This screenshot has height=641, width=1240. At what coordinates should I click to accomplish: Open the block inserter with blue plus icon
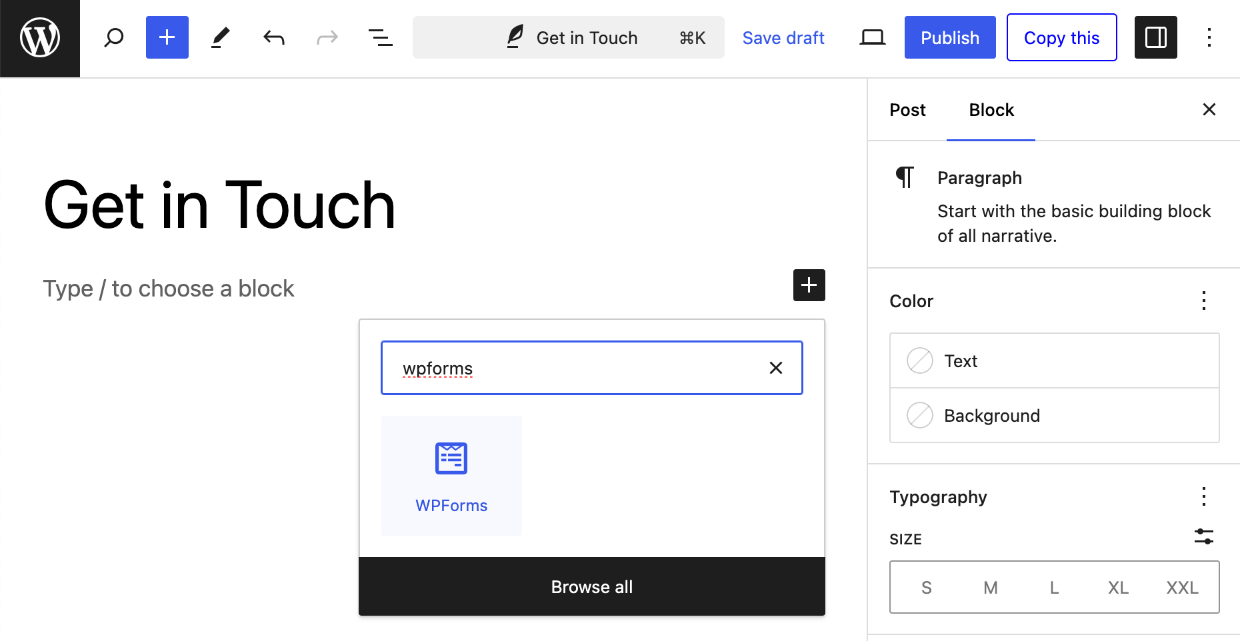pyautogui.click(x=166, y=37)
